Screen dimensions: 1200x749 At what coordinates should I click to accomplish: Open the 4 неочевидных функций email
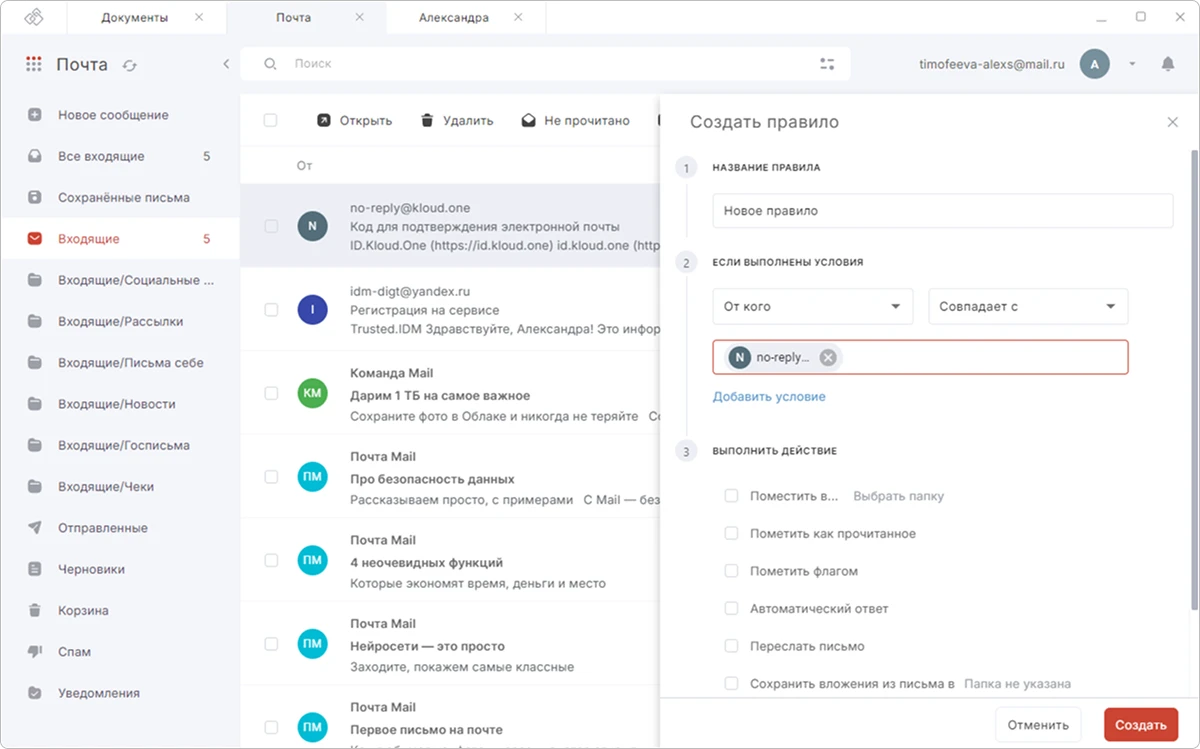(450, 560)
